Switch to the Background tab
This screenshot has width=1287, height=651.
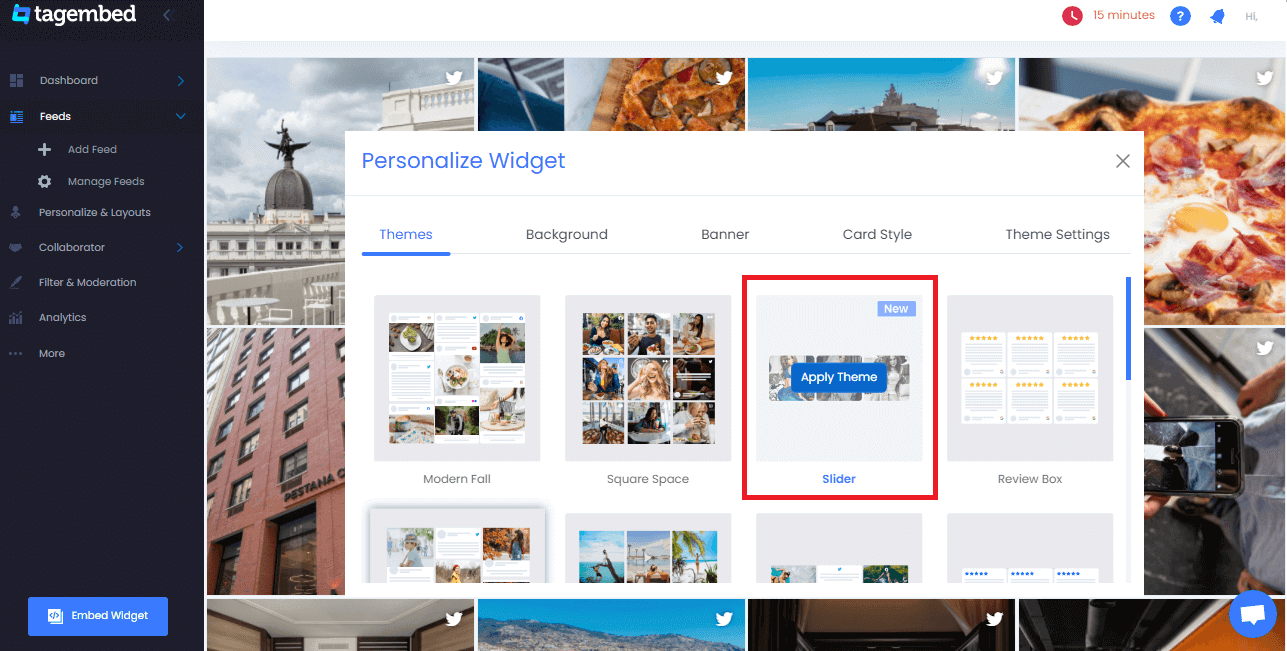566,234
